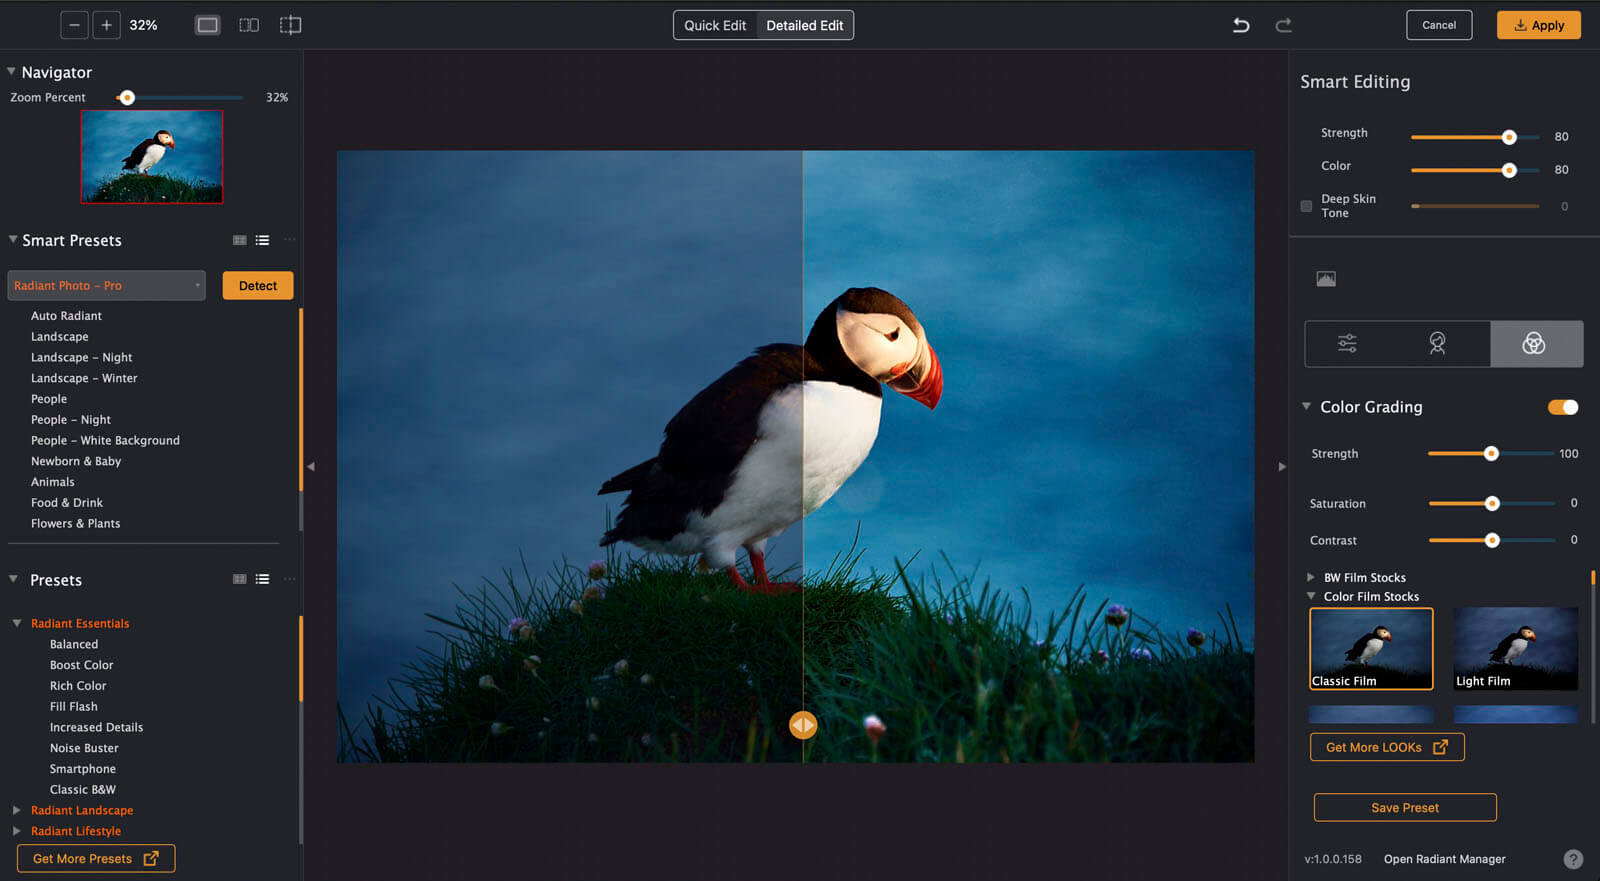Enable the Deep Skin Tone checkbox
The image size is (1600, 881).
1306,206
